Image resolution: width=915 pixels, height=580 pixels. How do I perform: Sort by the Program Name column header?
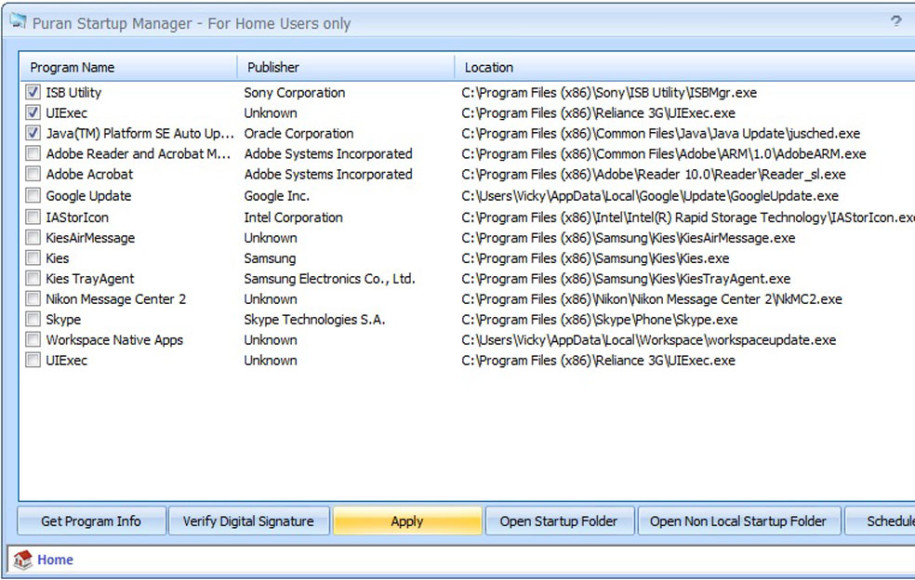128,67
